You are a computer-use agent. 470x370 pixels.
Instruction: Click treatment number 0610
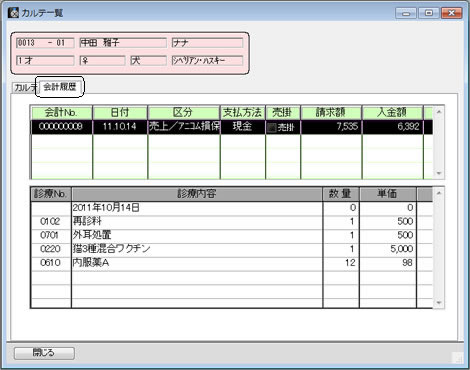pos(50,263)
